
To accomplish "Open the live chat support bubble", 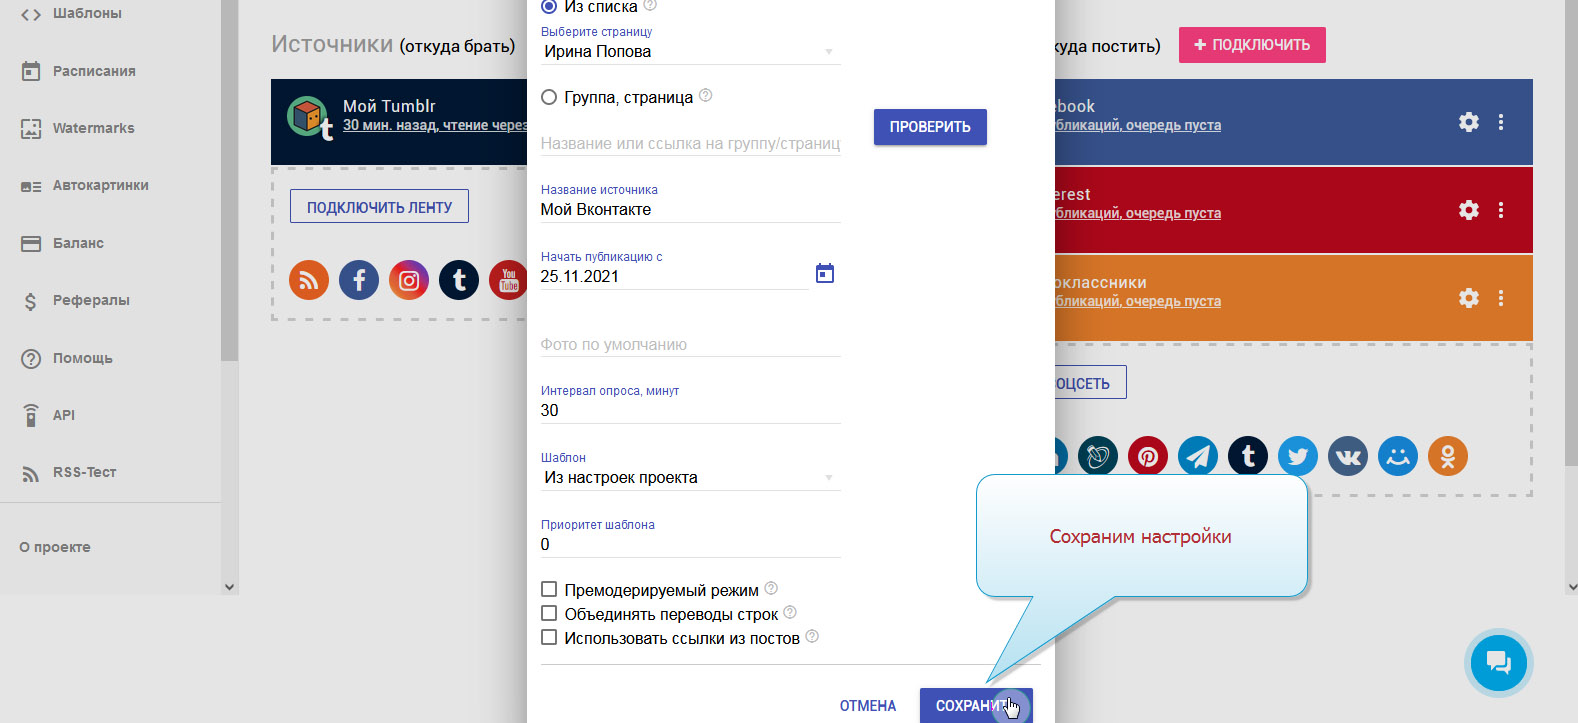I will coord(1498,662).
